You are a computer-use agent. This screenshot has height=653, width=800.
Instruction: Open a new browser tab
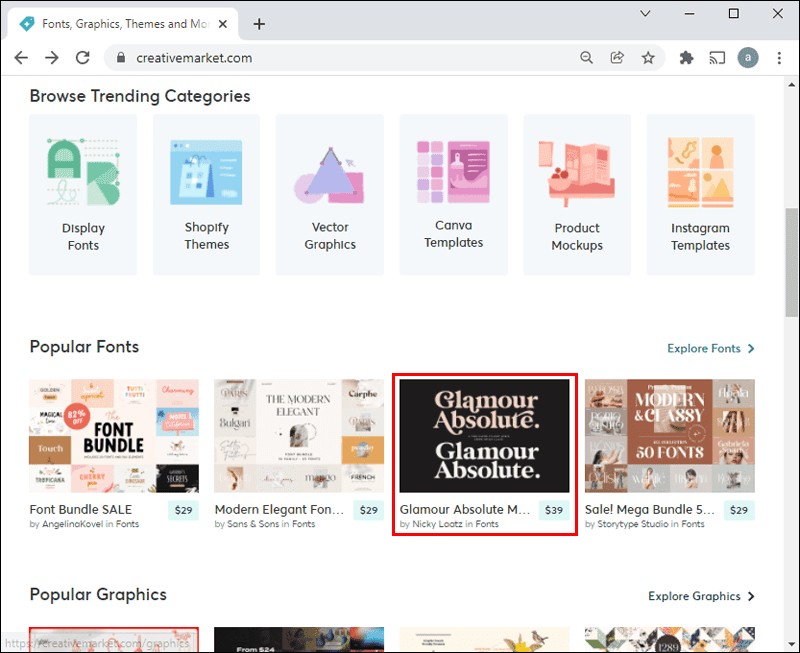[x=259, y=23]
